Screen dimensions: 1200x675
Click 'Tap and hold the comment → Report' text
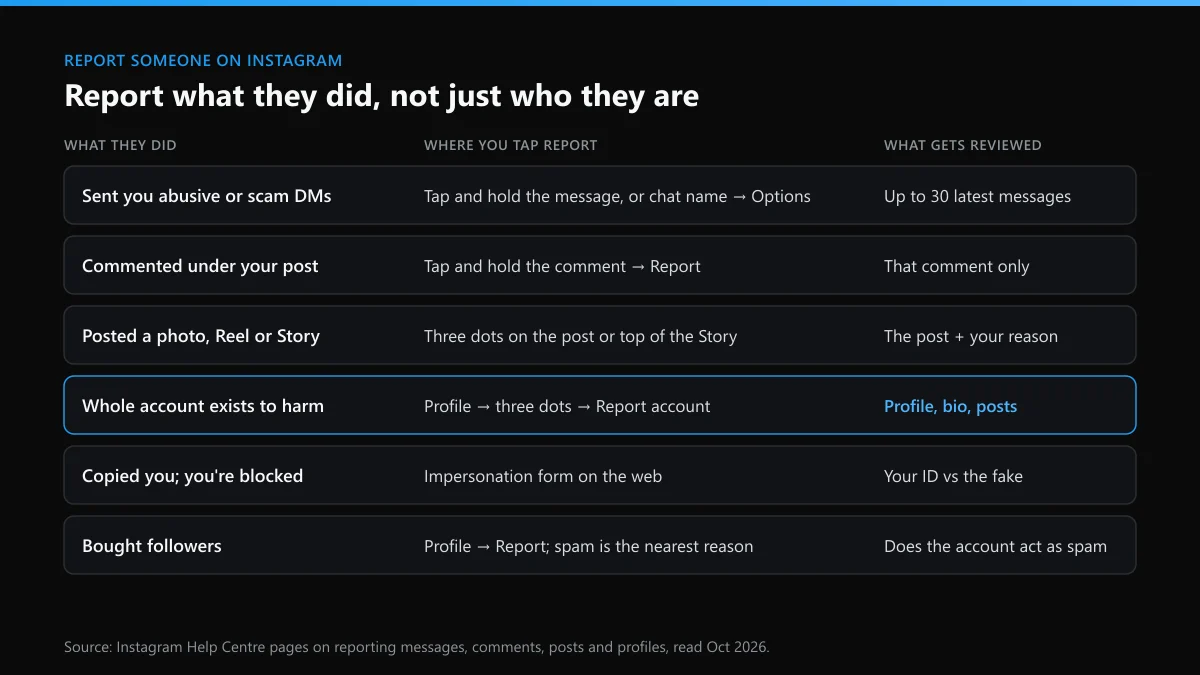[562, 266]
